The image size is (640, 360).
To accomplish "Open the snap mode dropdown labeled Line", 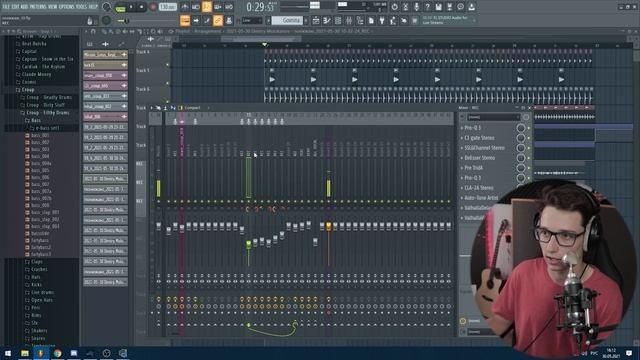I will [x=252, y=20].
